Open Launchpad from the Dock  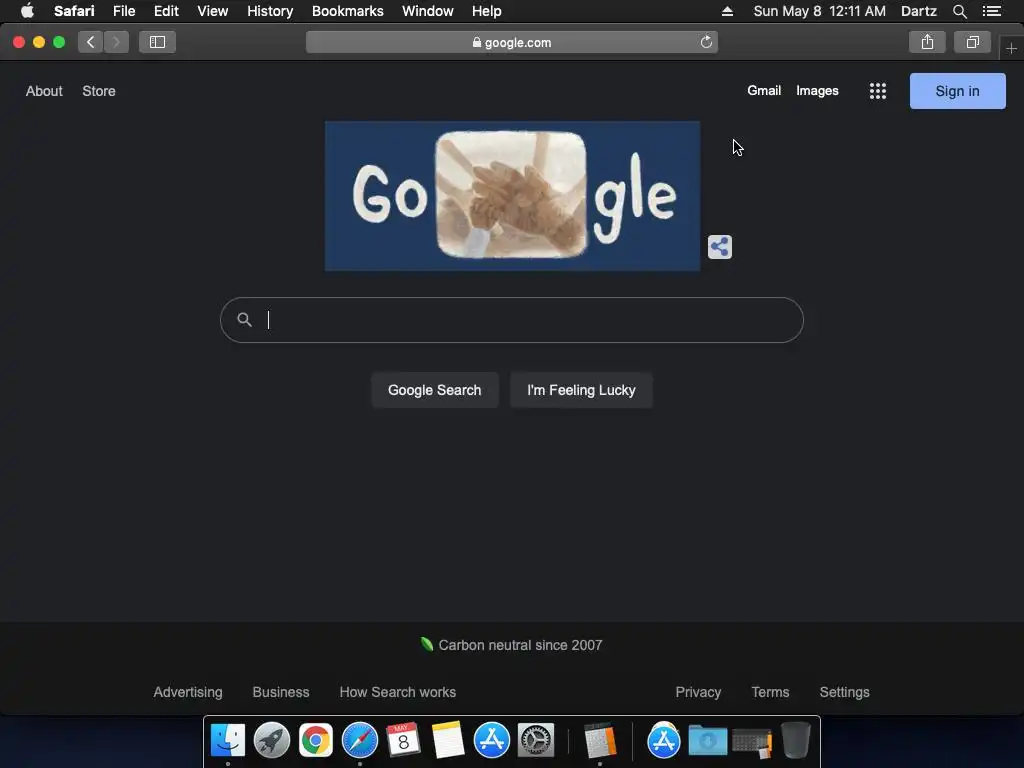[x=272, y=740]
